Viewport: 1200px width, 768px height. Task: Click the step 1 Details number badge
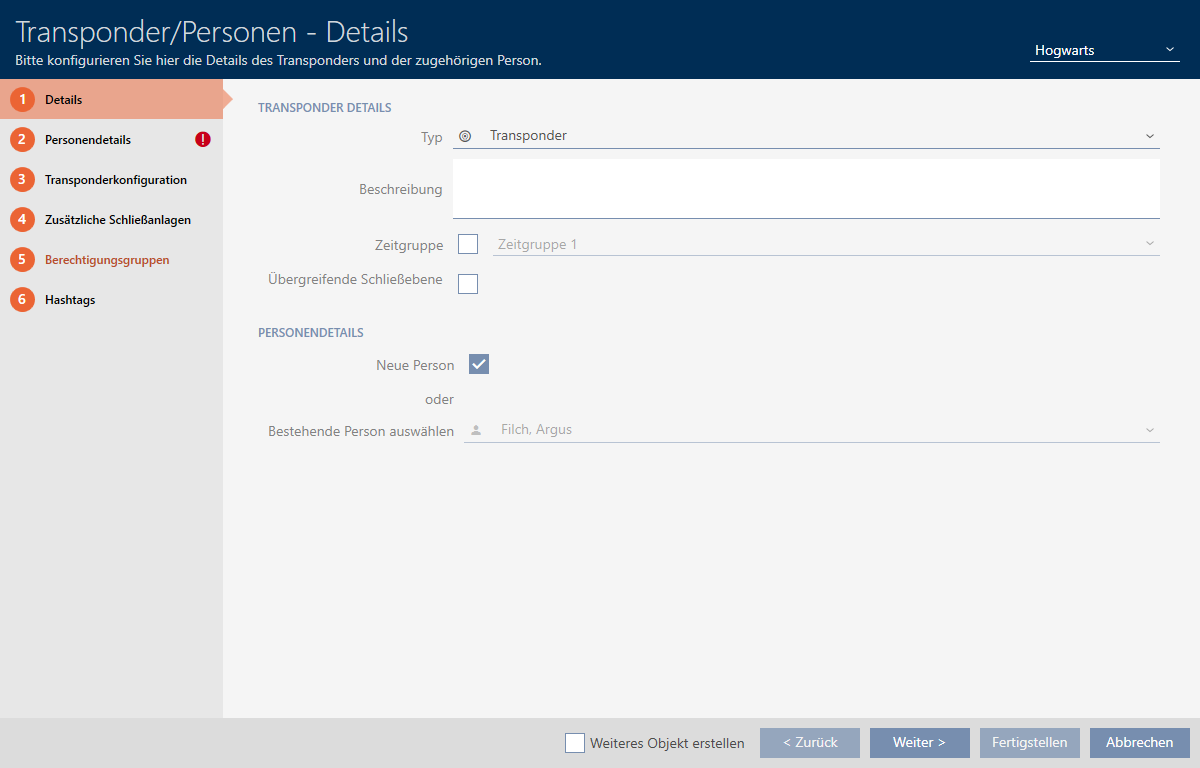(x=22, y=100)
